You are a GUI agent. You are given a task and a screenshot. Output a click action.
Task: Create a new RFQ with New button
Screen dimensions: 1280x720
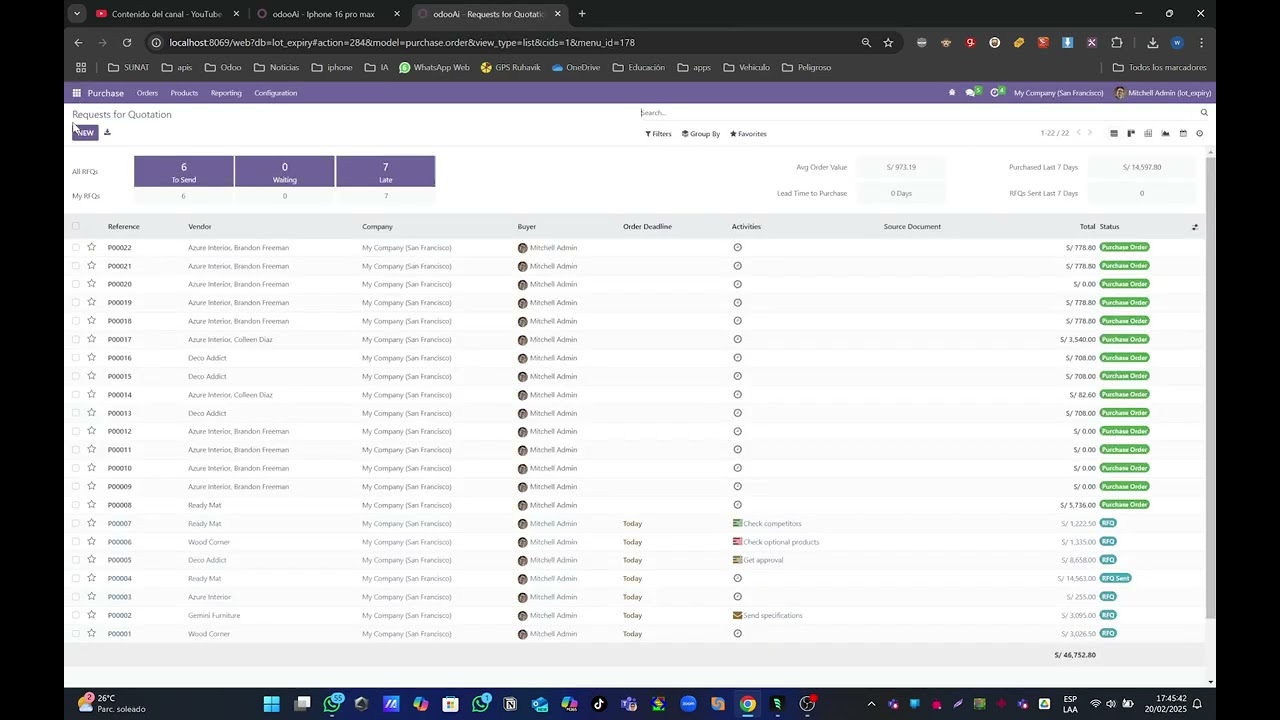point(85,132)
